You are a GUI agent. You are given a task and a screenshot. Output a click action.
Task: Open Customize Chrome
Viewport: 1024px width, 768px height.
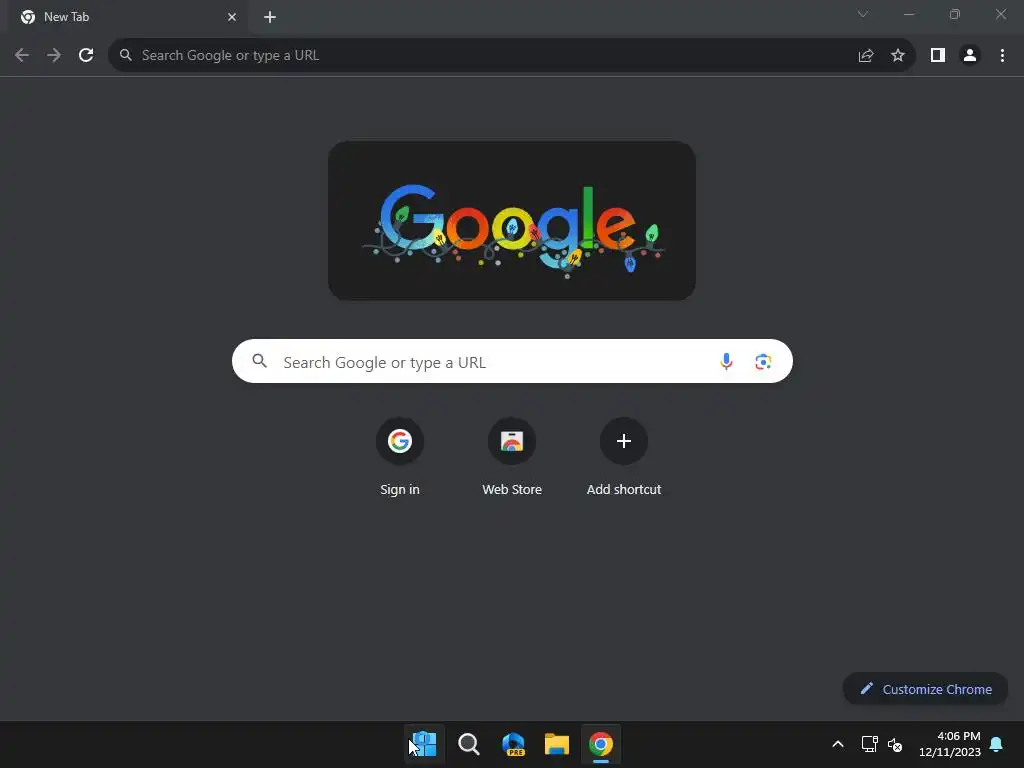925,689
